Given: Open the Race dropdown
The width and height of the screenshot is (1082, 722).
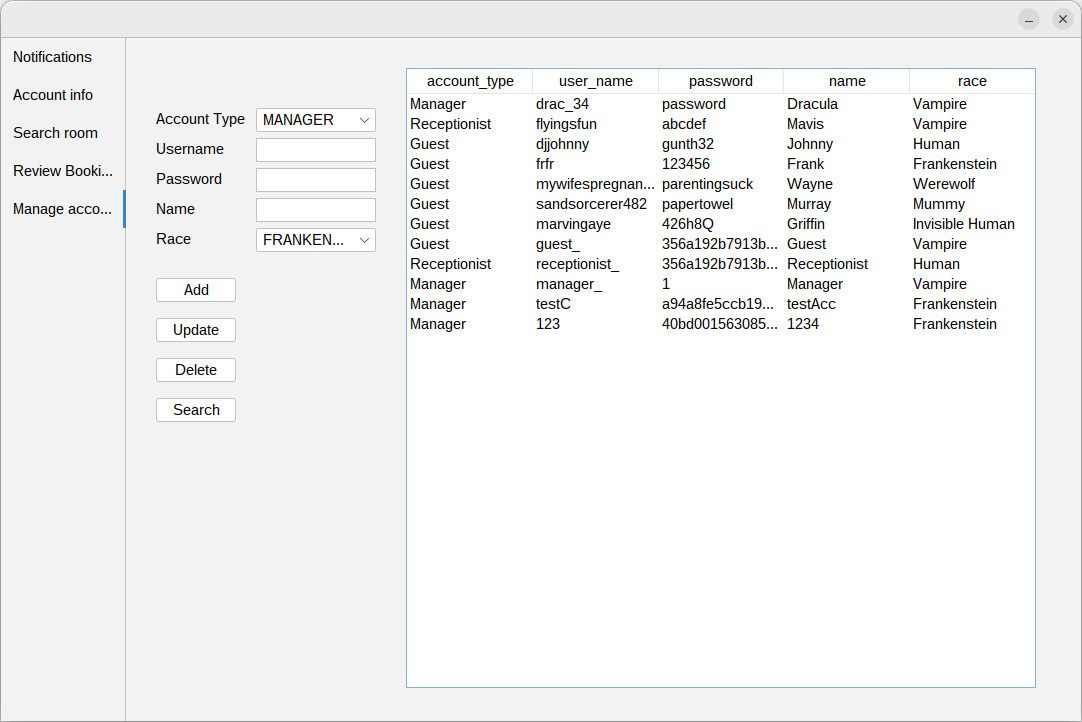Looking at the screenshot, I should (315, 239).
